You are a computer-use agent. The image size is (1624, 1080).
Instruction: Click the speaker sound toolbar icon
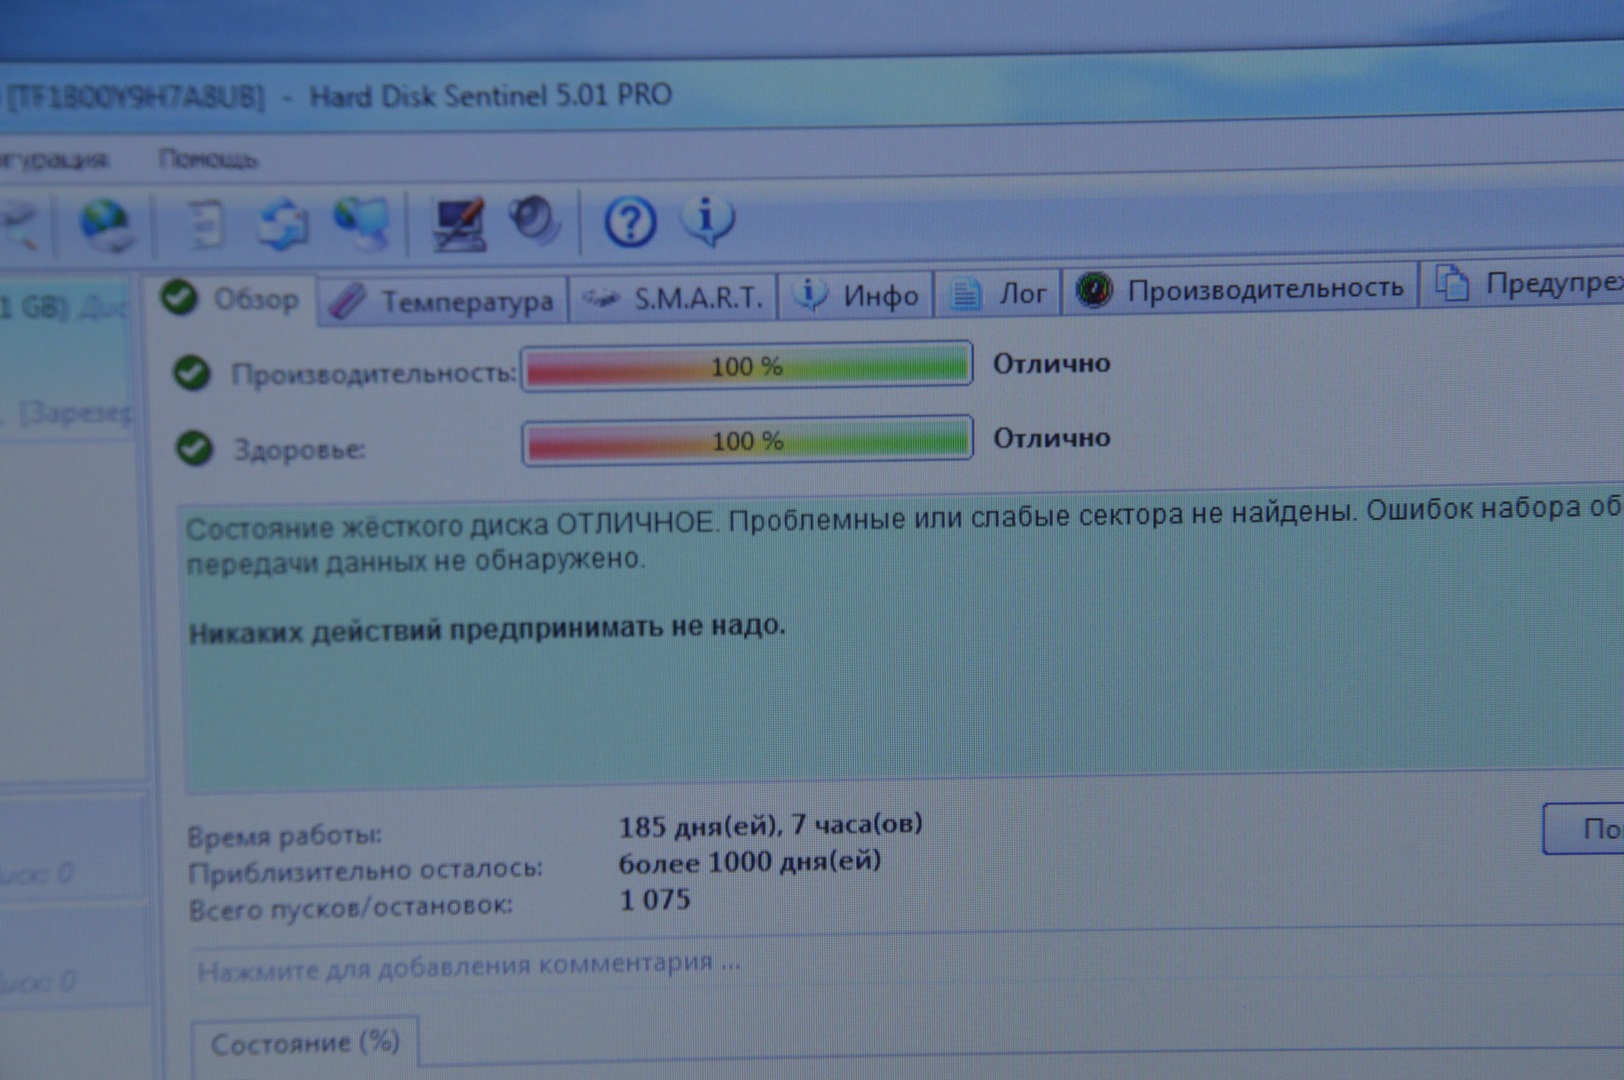(534, 220)
